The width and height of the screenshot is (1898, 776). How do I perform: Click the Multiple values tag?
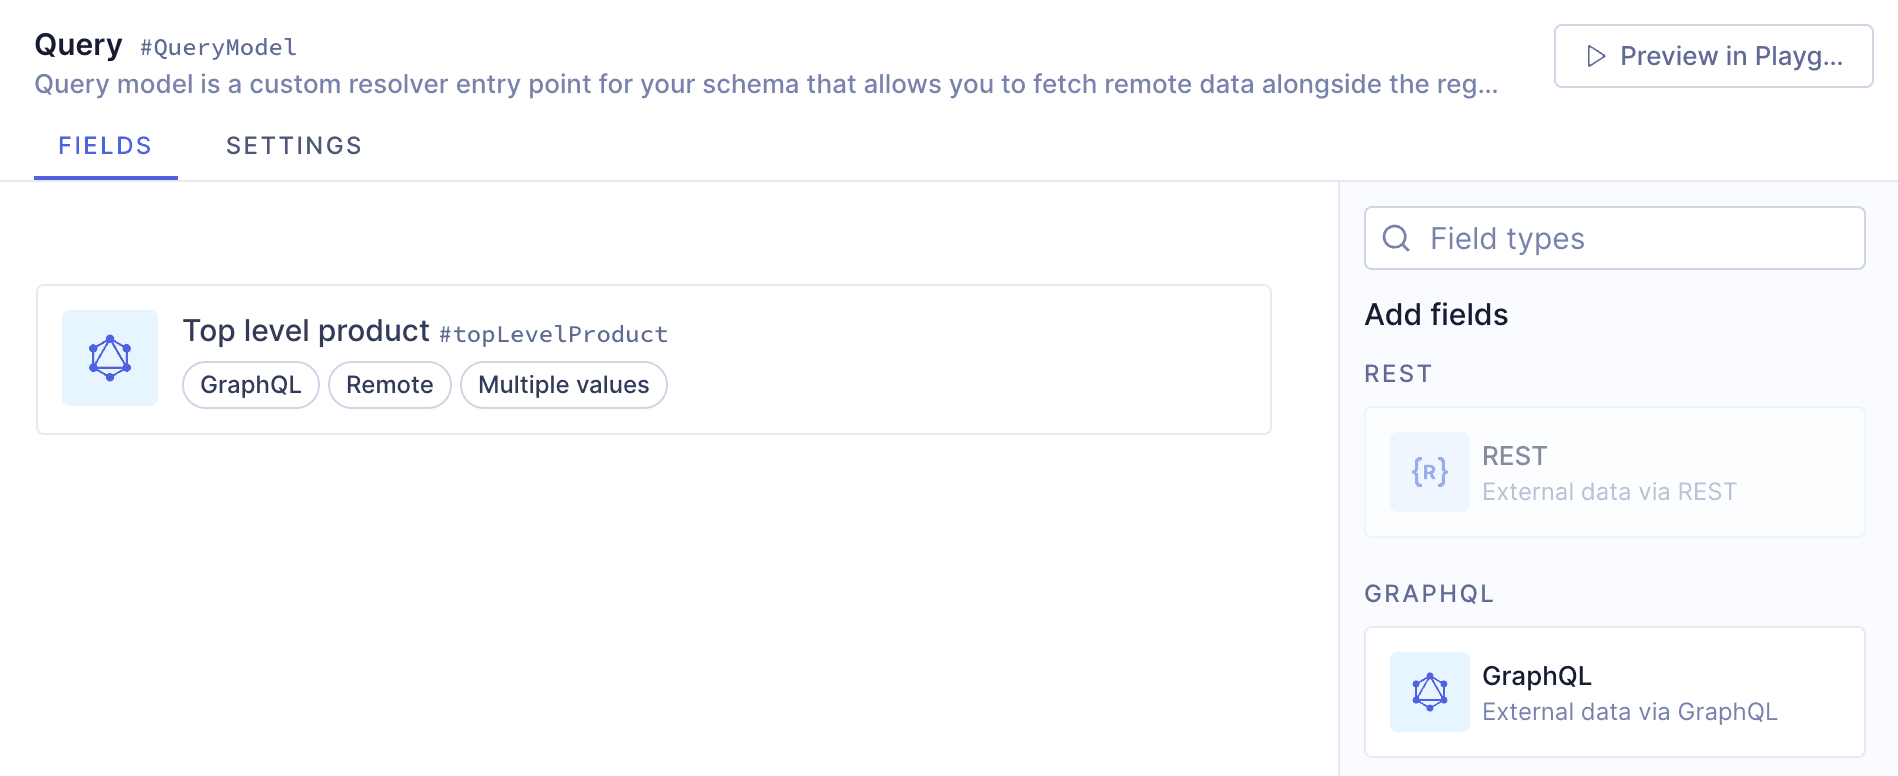(563, 385)
